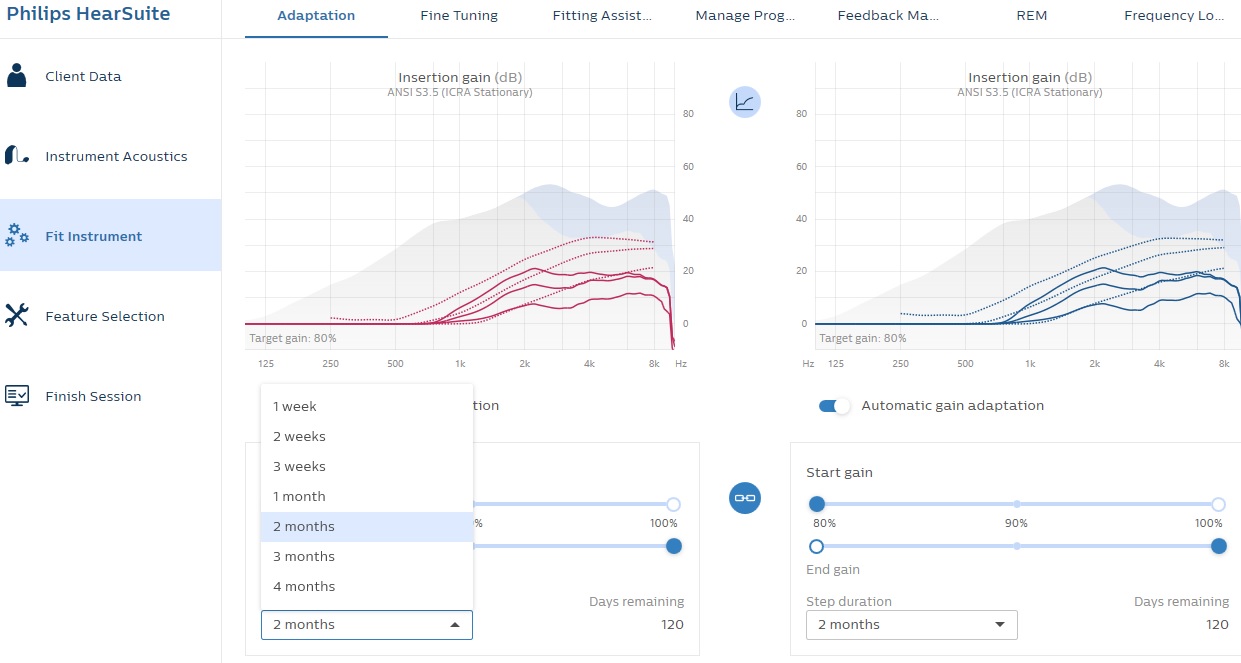Switch to the REM tab
The width and height of the screenshot is (1241, 663).
point(1031,16)
